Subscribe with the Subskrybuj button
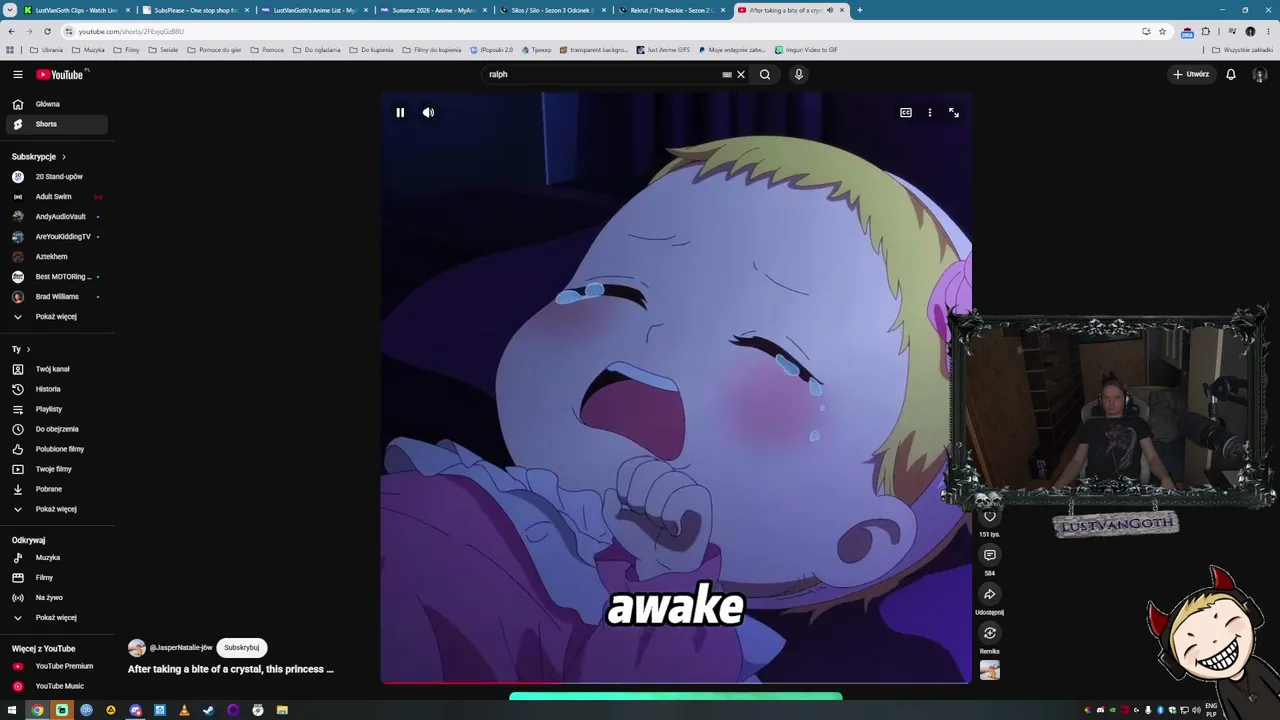The height and width of the screenshot is (720, 1280). pyautogui.click(x=242, y=648)
